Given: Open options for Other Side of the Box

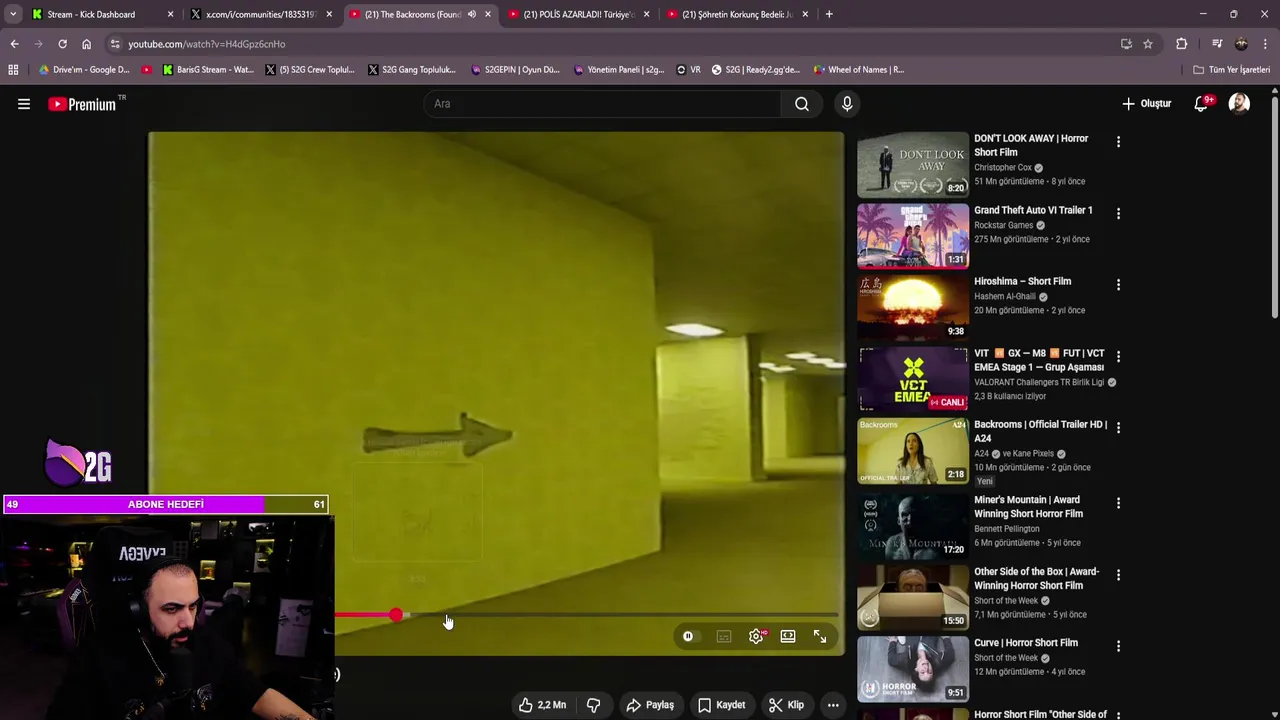Looking at the screenshot, I should pos(1118,575).
